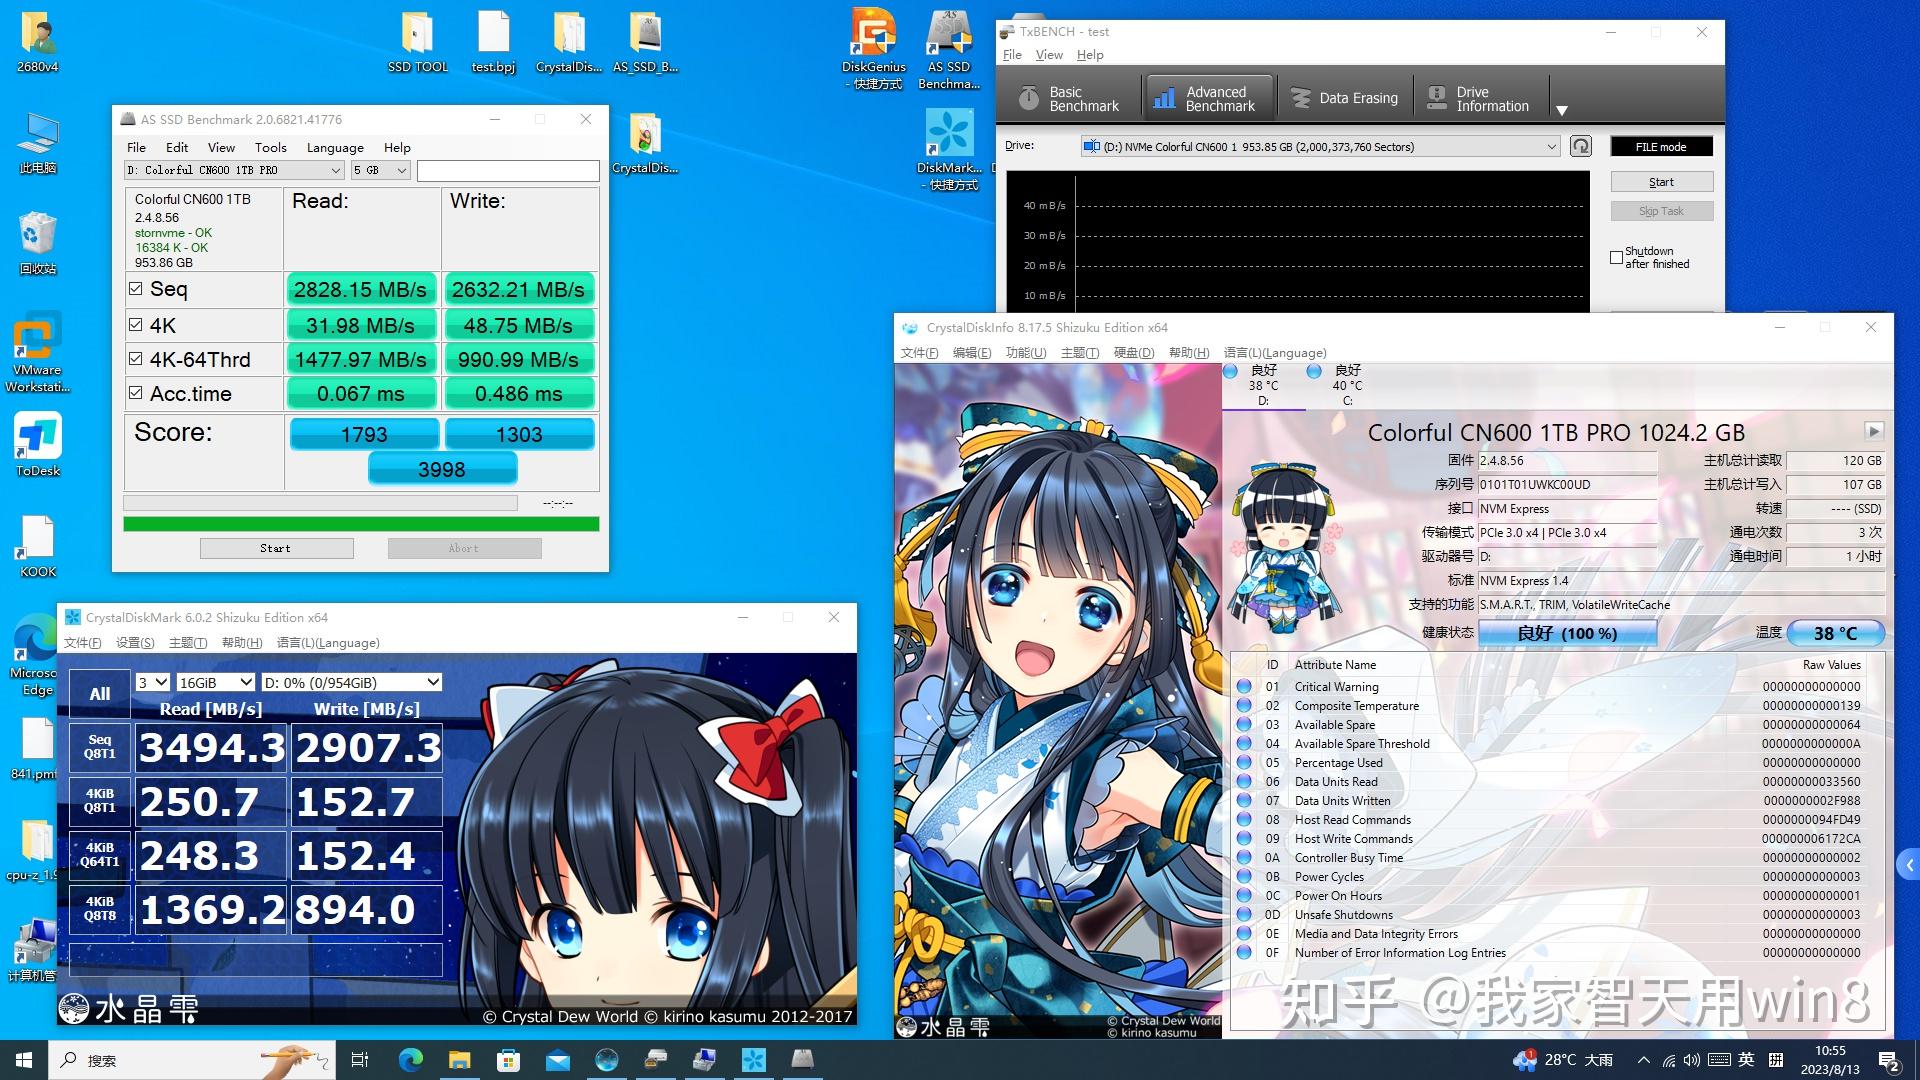Open the test.bpj file icon
The width and height of the screenshot is (1920, 1080).
point(493,41)
